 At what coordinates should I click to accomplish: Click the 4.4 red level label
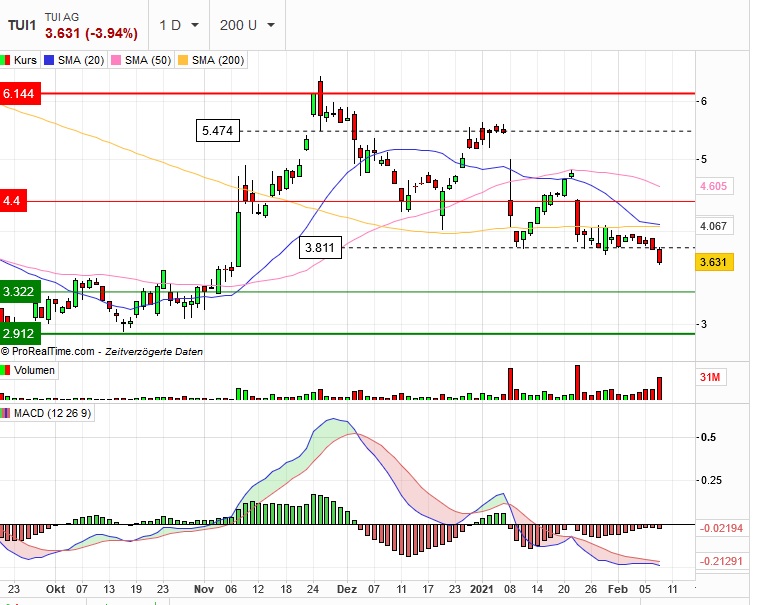point(13,201)
